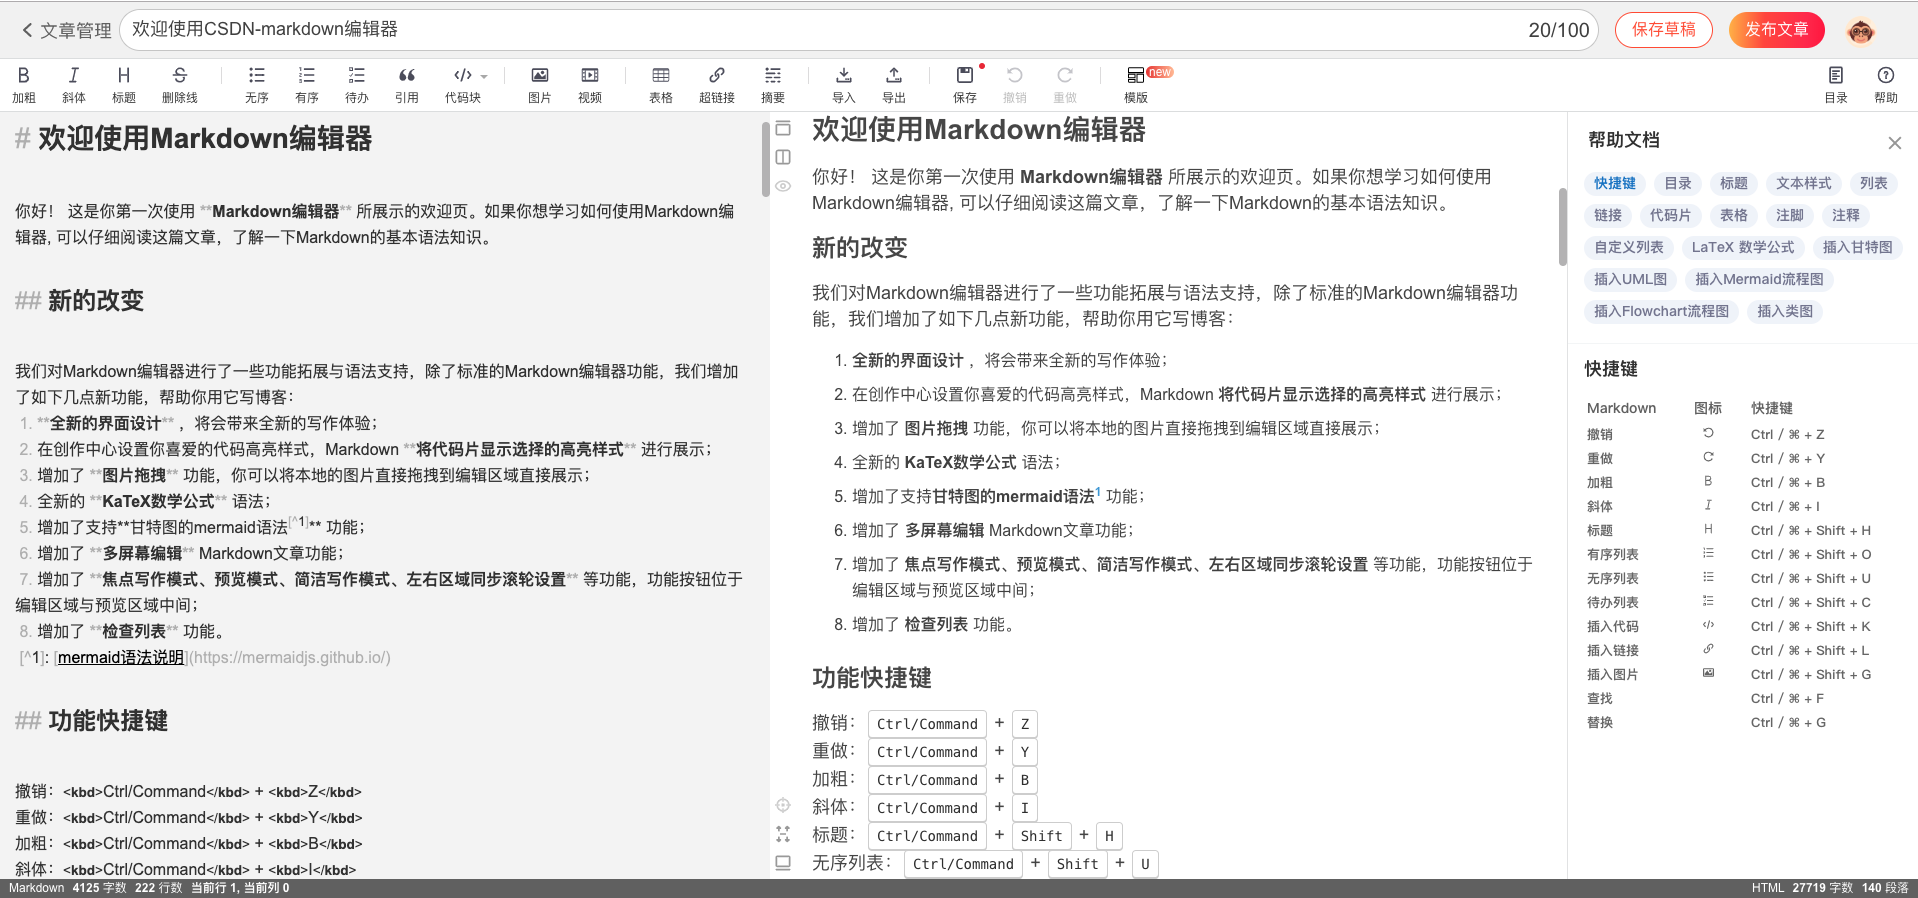The width and height of the screenshot is (1918, 898).
Task: Open user avatar menu
Action: coord(1860,30)
